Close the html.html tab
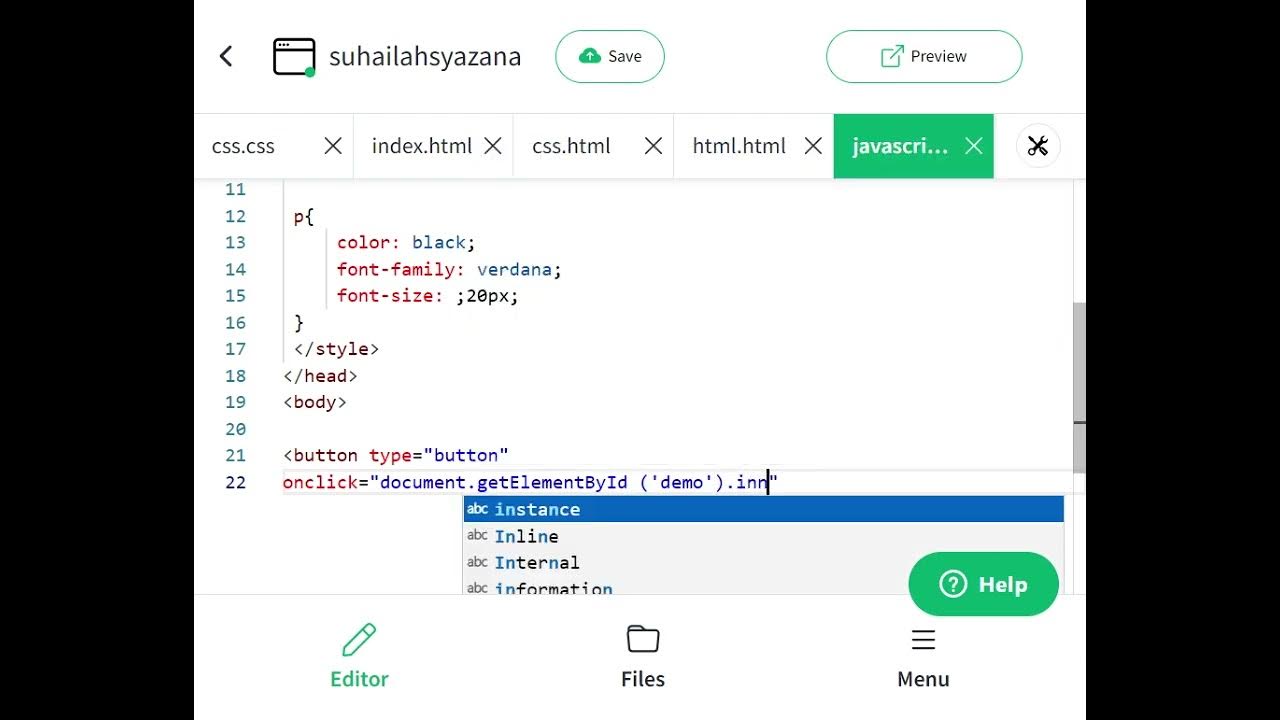Viewport: 1280px width, 720px height. (x=813, y=146)
